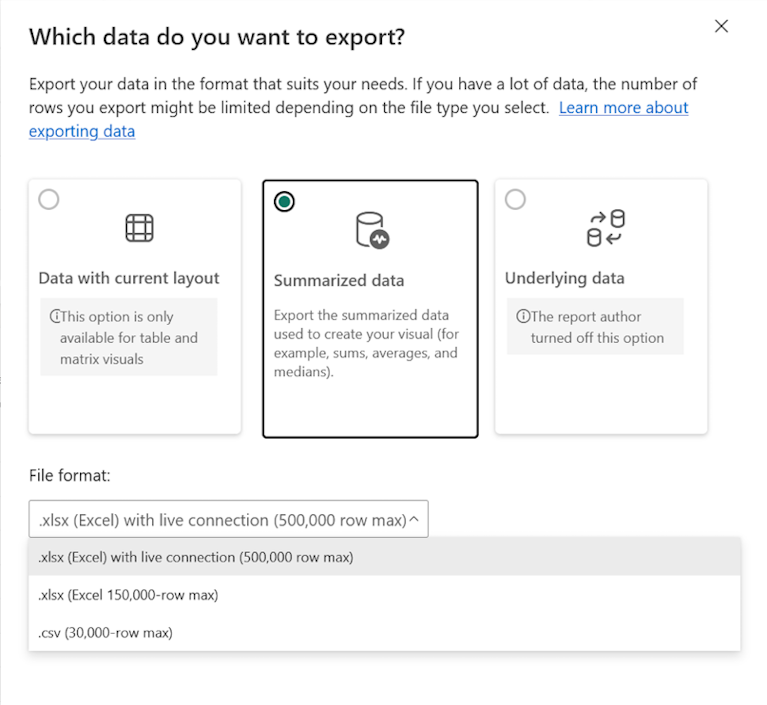Choose '.csv (30,000-row max)' option
The height and width of the screenshot is (705, 767).
(x=384, y=633)
